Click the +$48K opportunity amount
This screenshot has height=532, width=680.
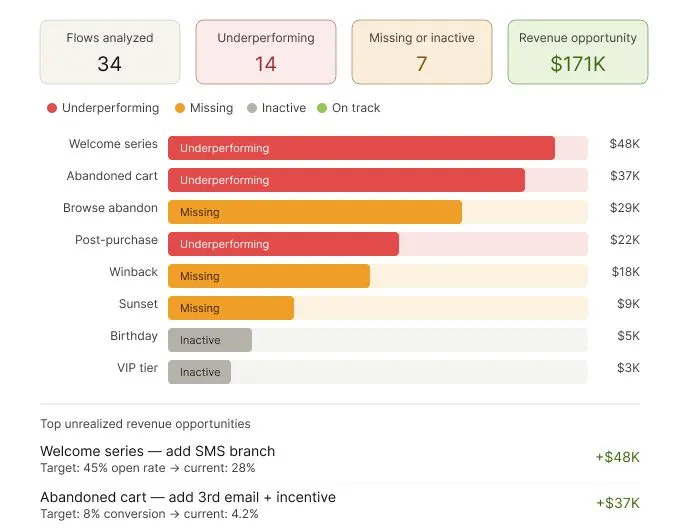coord(618,457)
